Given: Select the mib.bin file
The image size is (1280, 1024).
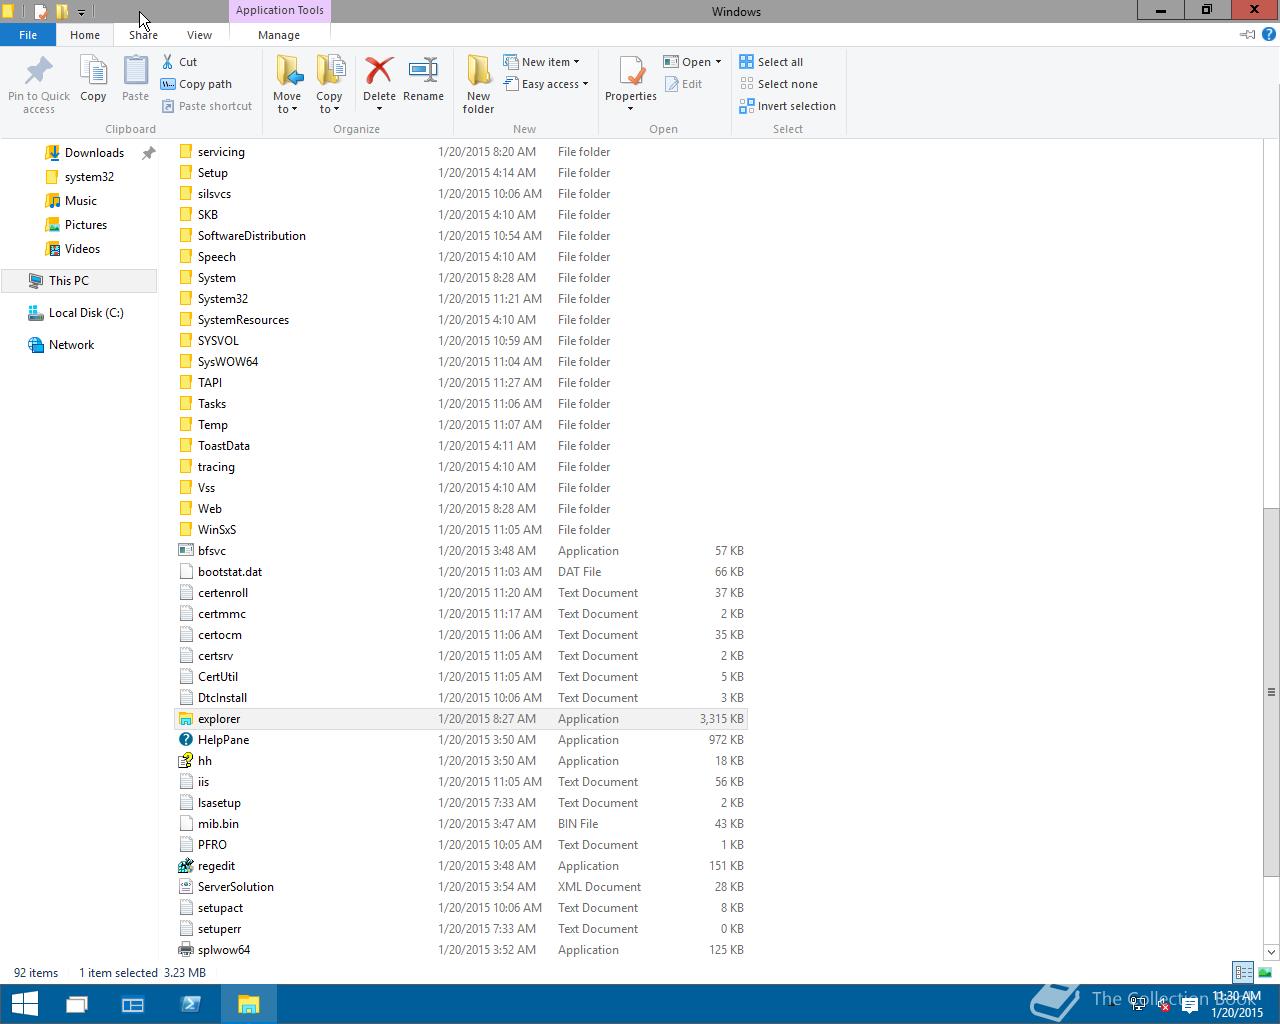Looking at the screenshot, I should pyautogui.click(x=460, y=824).
